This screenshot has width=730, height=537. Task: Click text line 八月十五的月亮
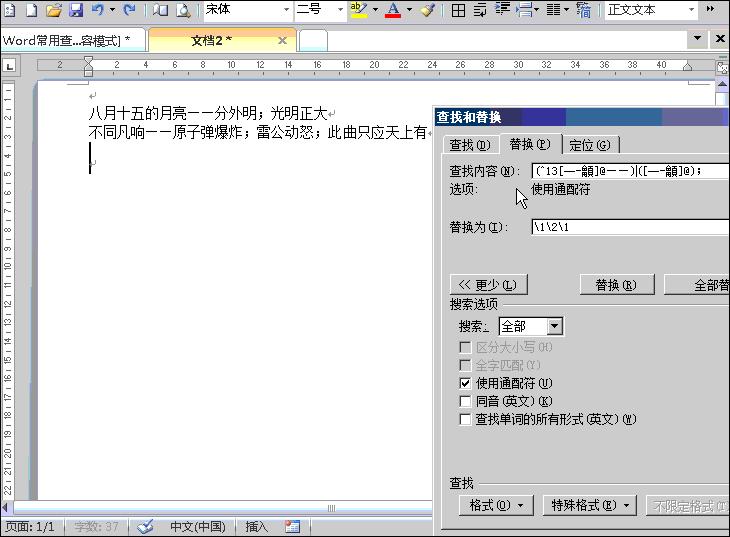[x=208, y=113]
